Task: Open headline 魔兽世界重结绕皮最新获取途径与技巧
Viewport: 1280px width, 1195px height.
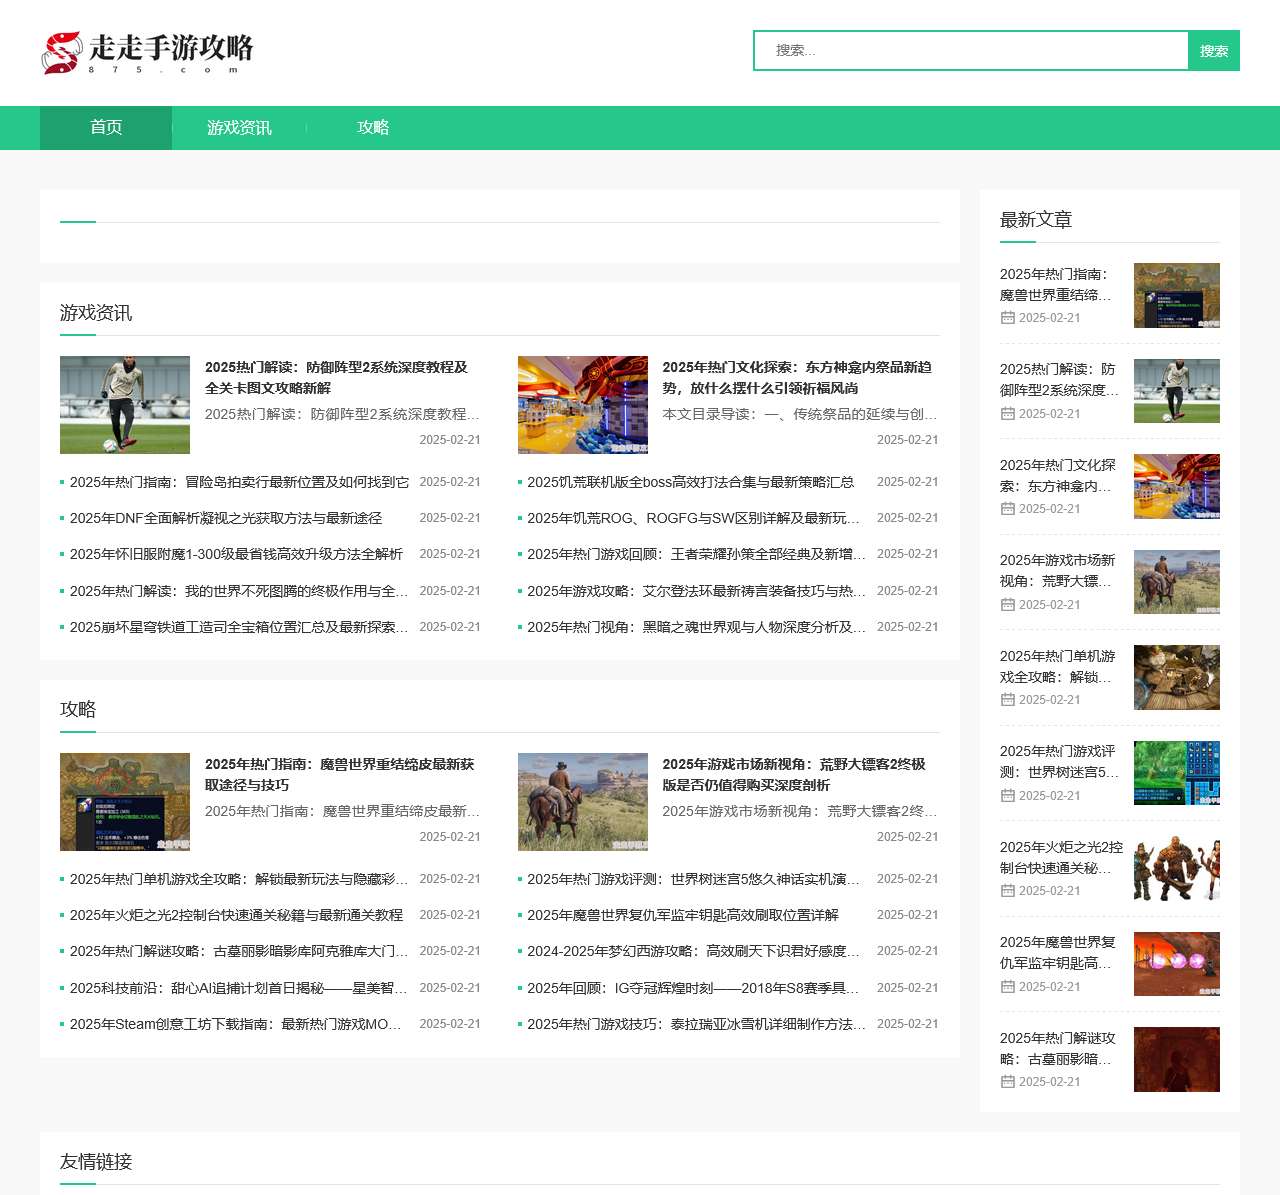Action: [x=340, y=774]
